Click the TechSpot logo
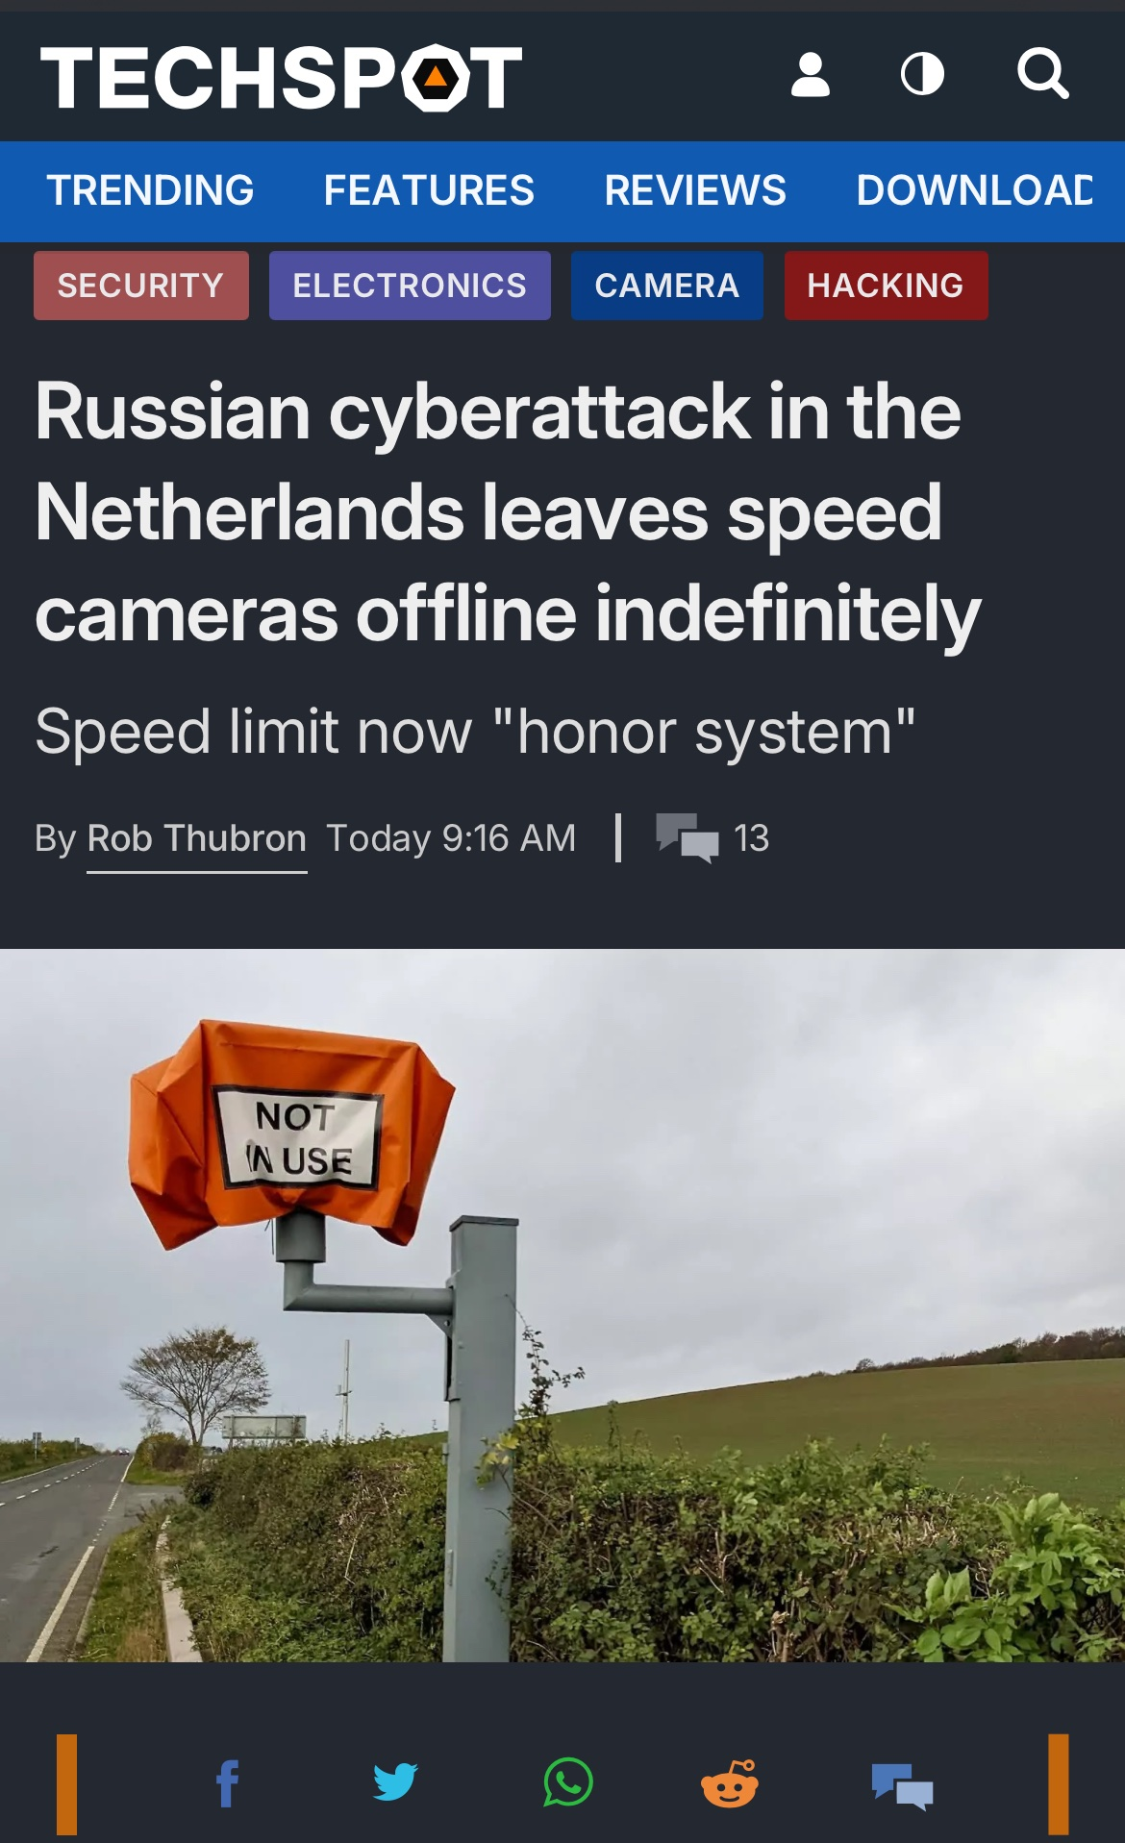The image size is (1125, 1843). pos(281,77)
